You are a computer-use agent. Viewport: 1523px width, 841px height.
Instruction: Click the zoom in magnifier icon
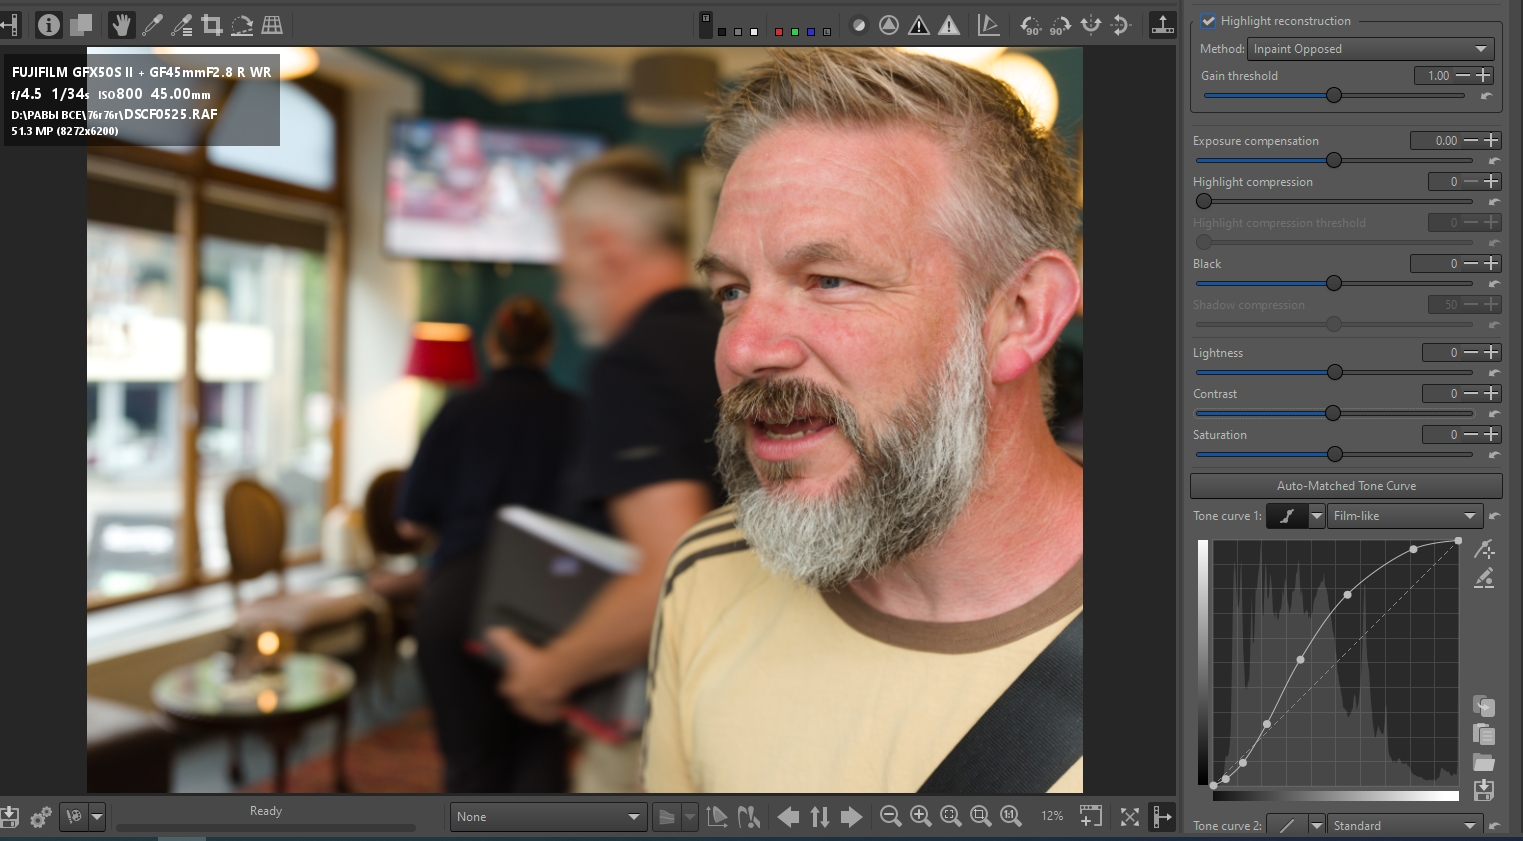pyautogui.click(x=921, y=817)
